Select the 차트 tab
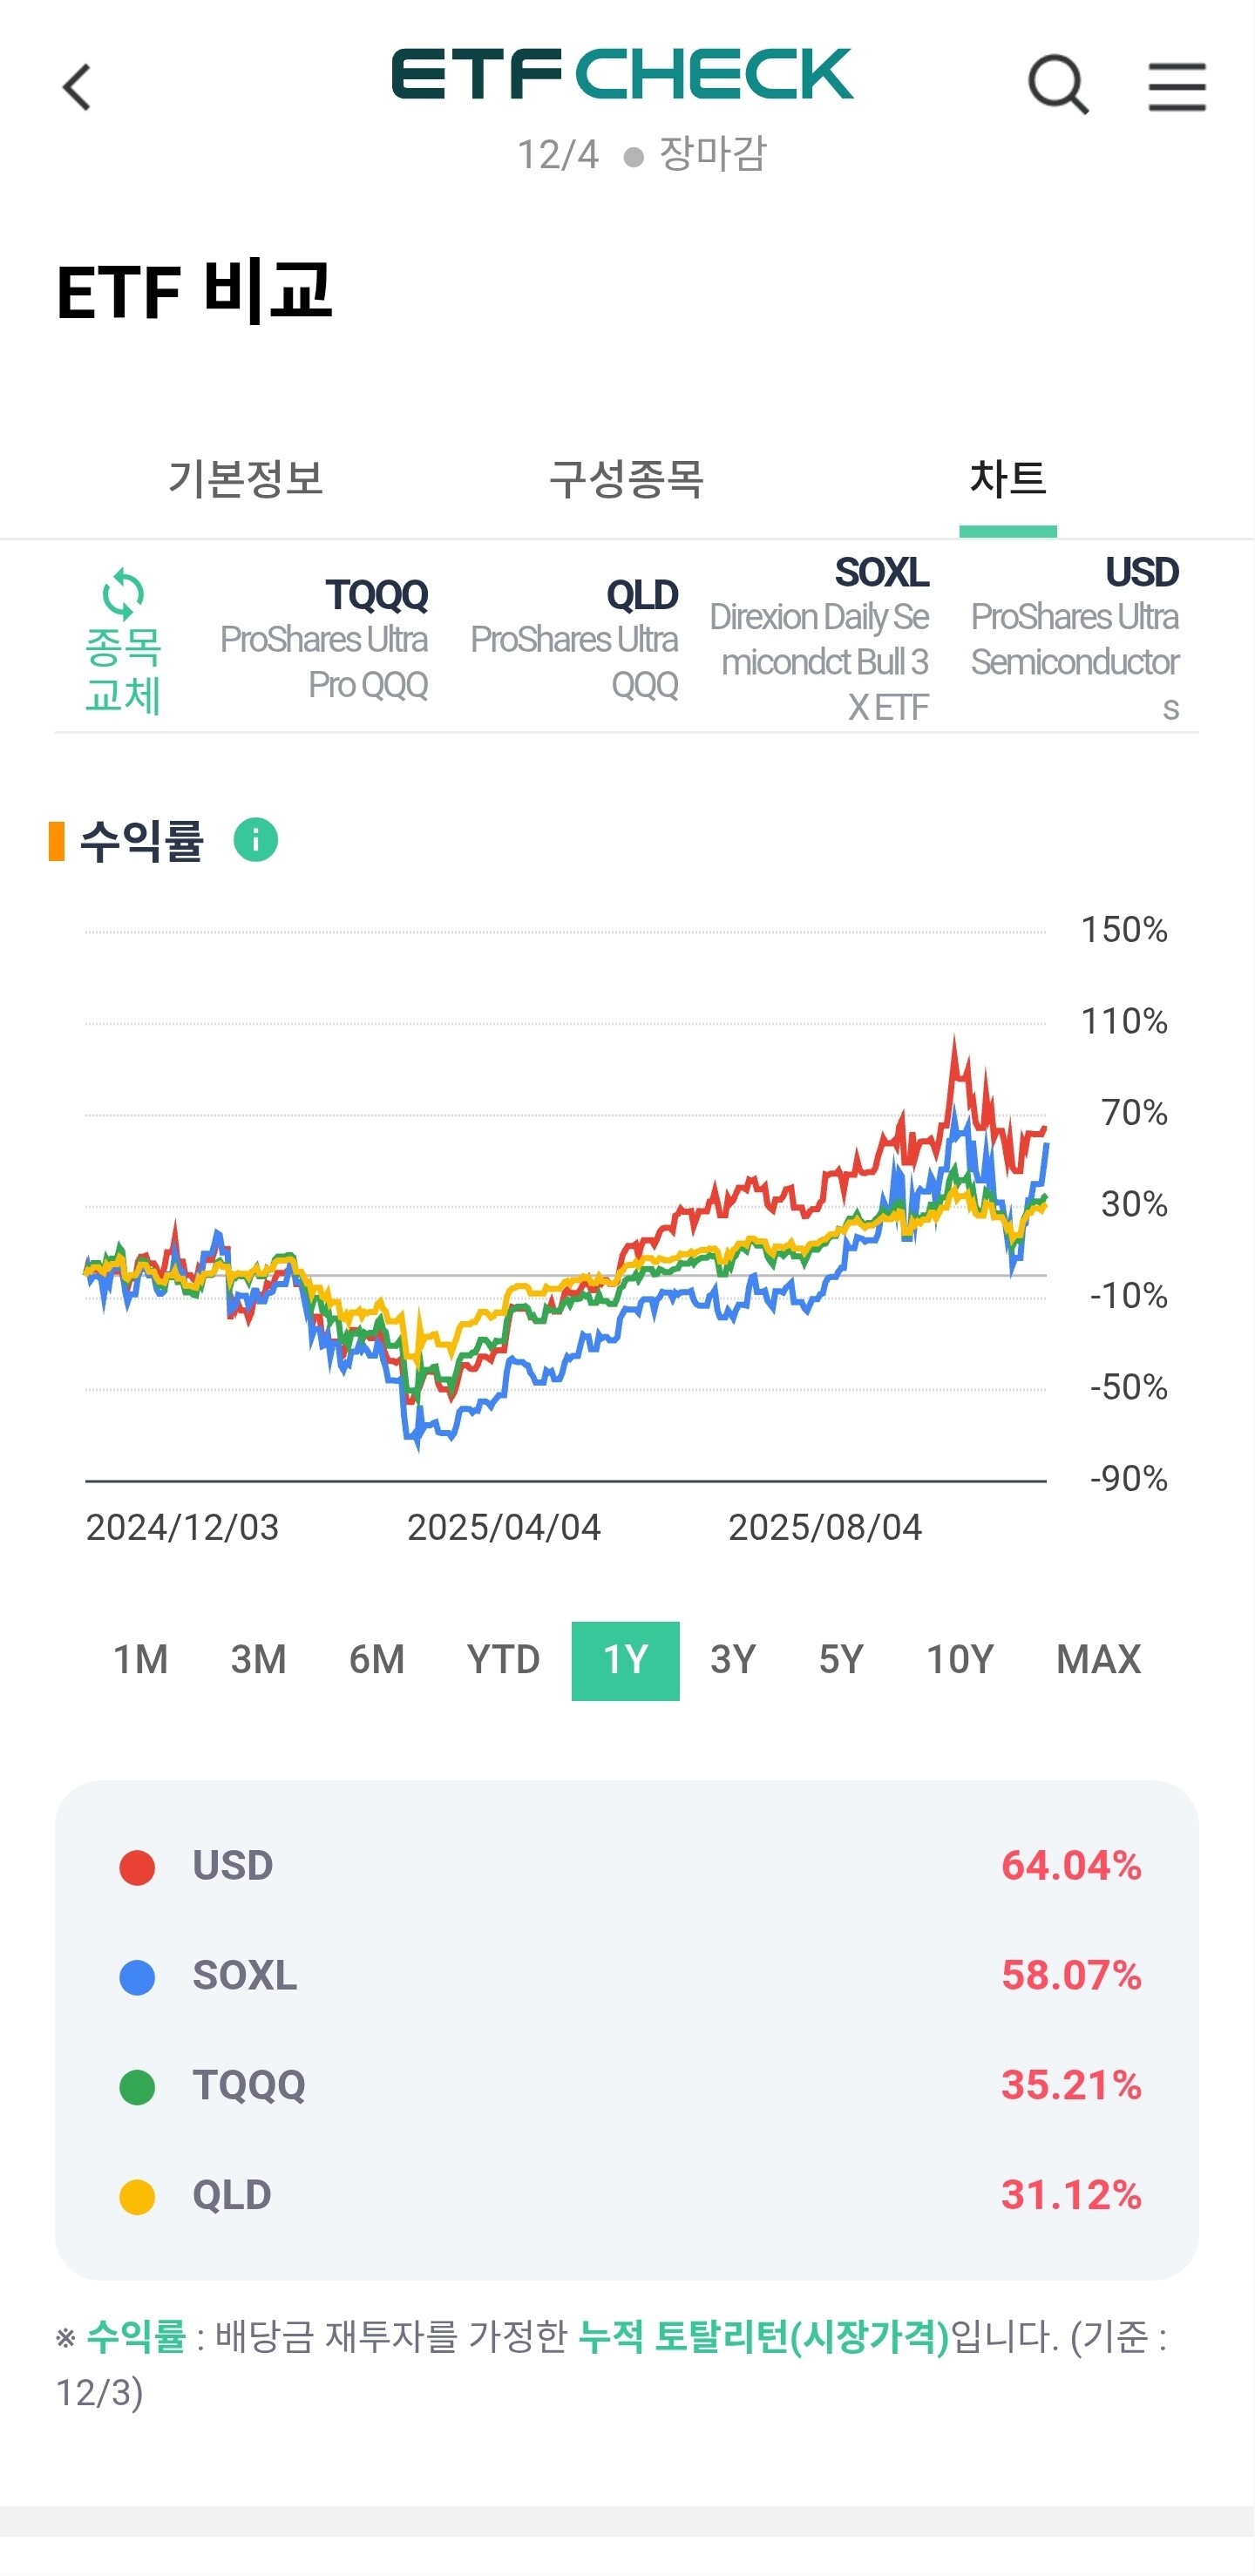The image size is (1255, 2576). [x=1007, y=479]
